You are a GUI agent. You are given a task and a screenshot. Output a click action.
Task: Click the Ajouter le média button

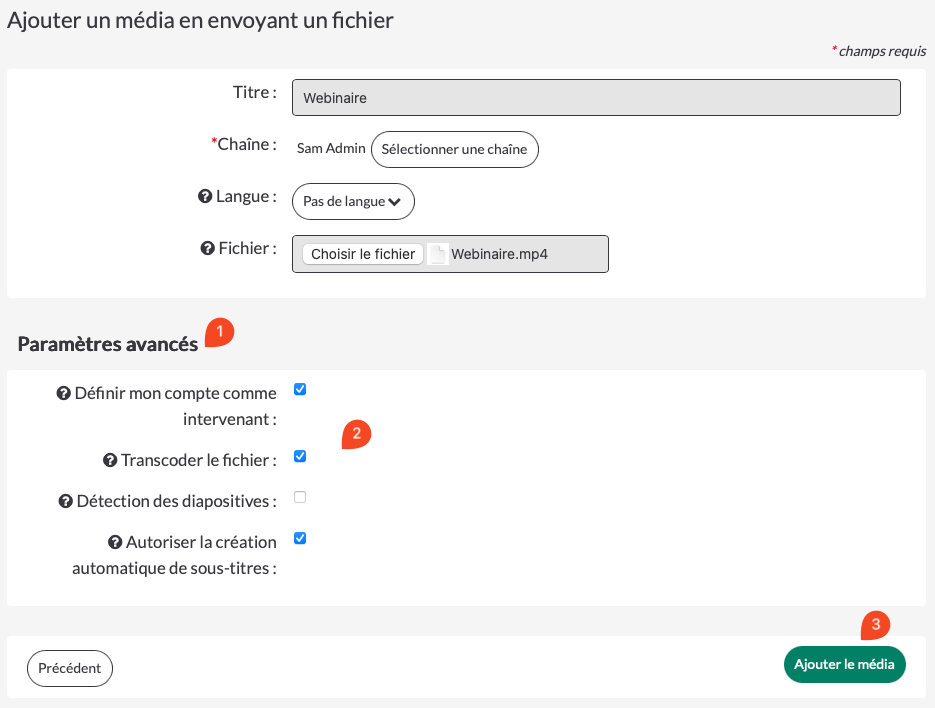844,664
